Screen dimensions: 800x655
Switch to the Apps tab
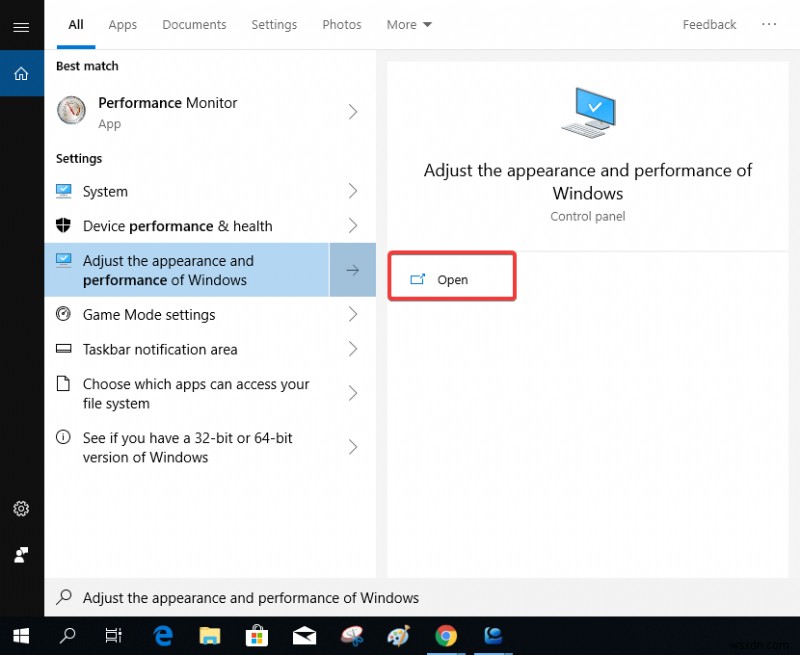122,24
